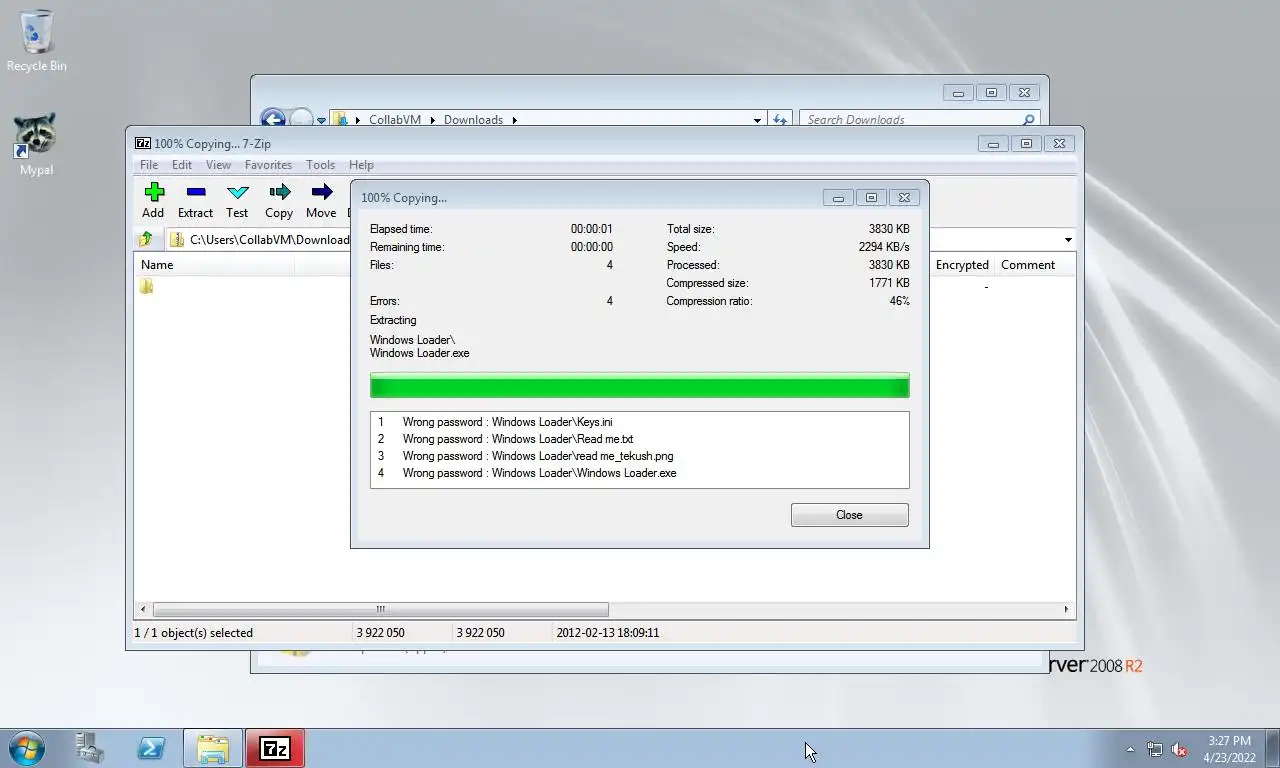Viewport: 1280px width, 768px height.
Task: Click the date 2012-02-13 18:09:11 in status bar
Action: (607, 633)
